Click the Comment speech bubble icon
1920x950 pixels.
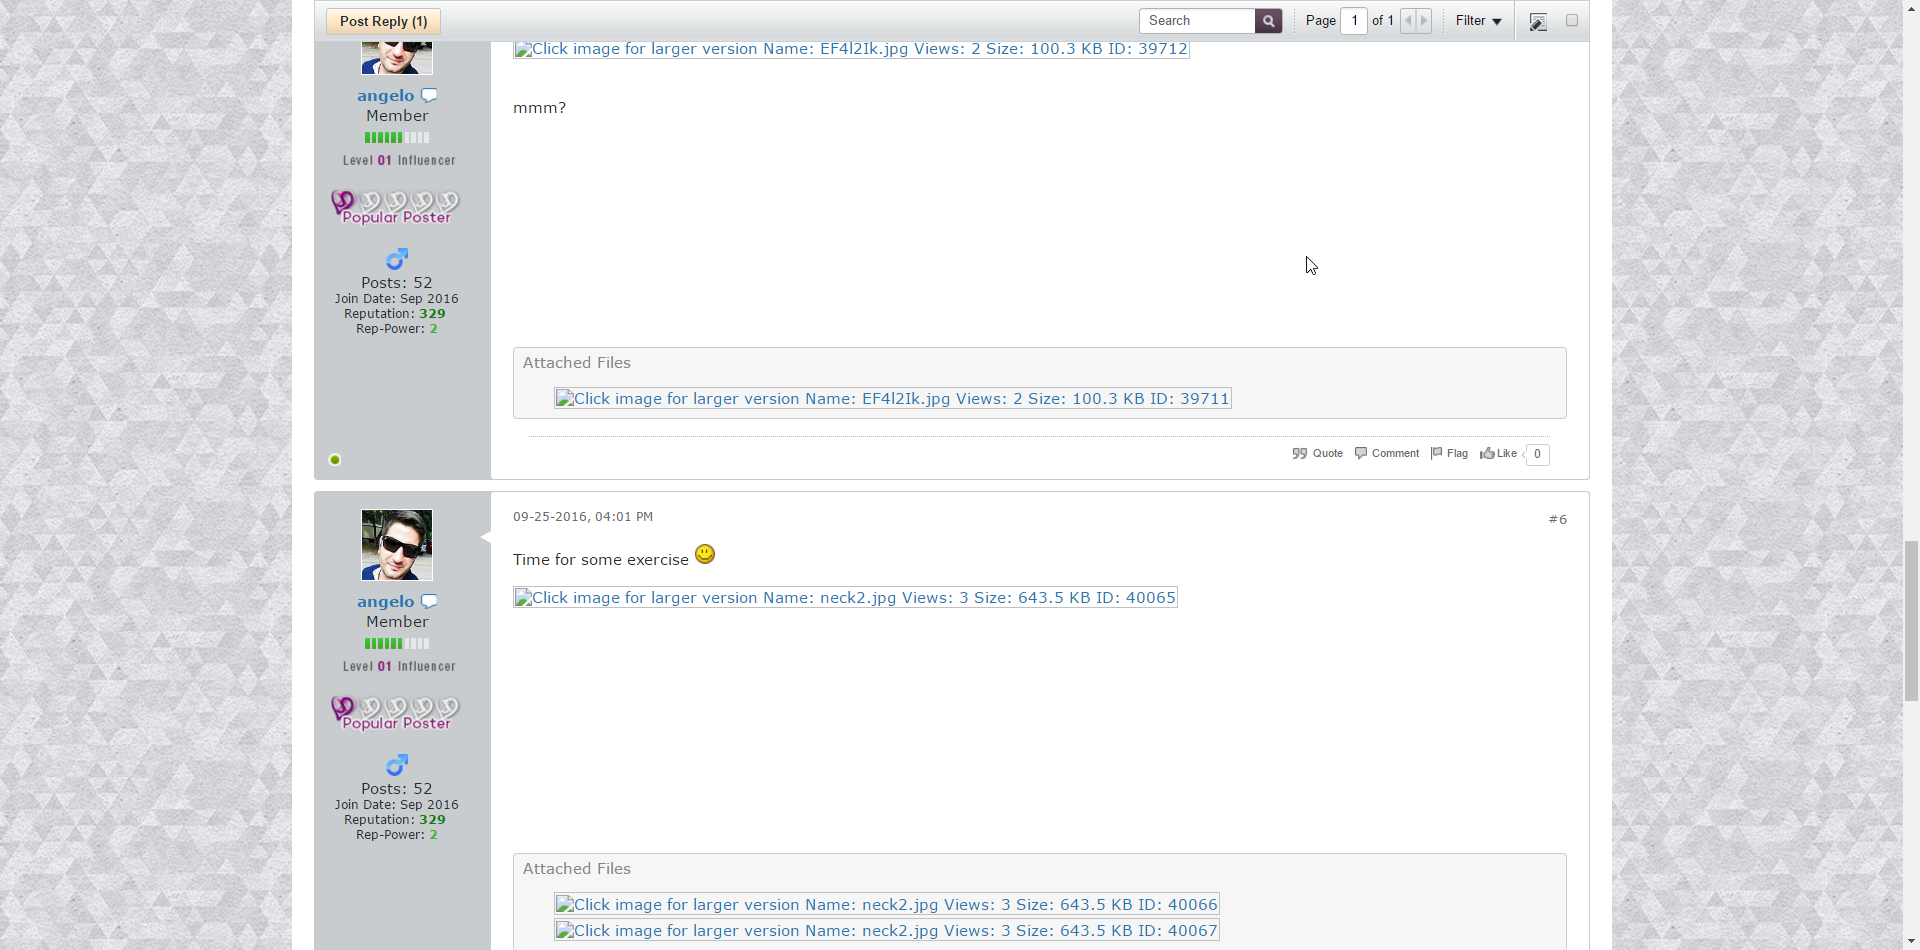coord(1361,454)
